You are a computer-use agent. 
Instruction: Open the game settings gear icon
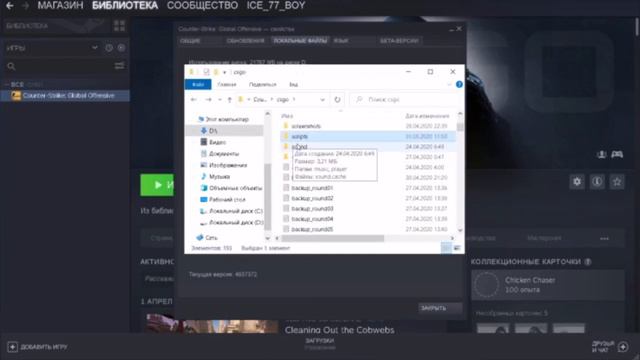[577, 182]
